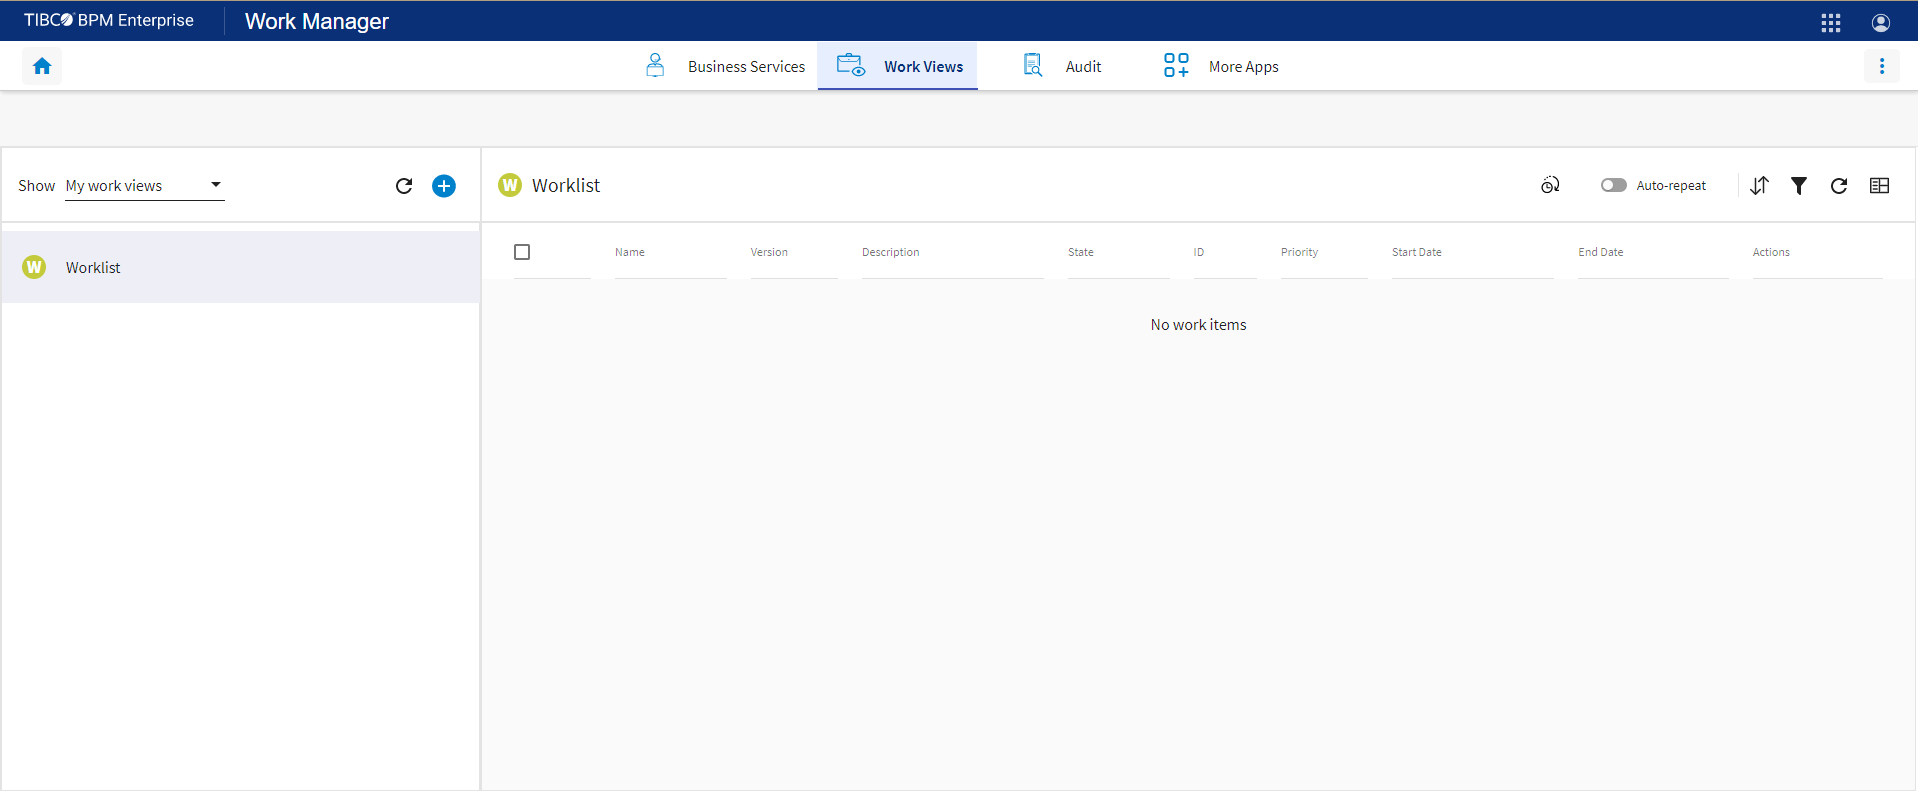Check the select-all work items checkbox
Viewport: 1918px width, 791px height.
tap(522, 252)
